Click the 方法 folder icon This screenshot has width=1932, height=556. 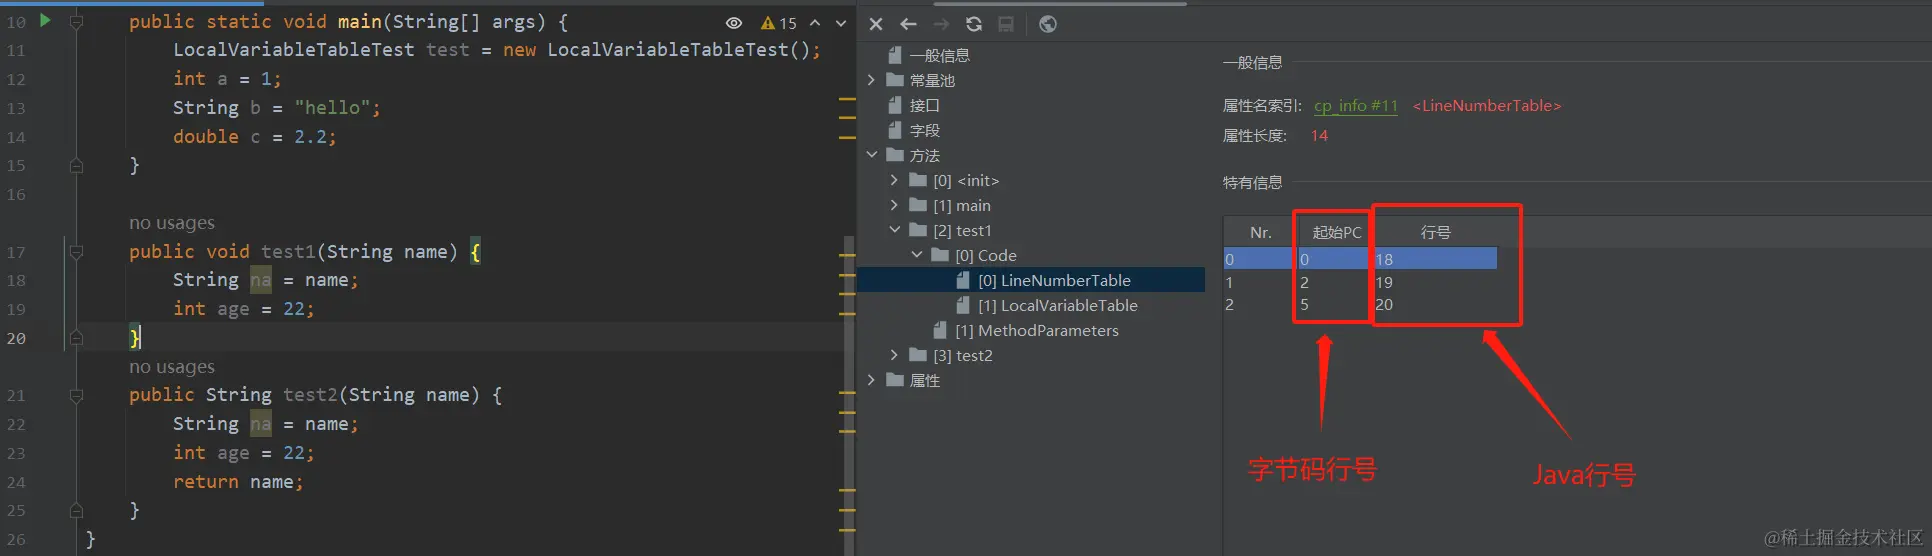[895, 155]
